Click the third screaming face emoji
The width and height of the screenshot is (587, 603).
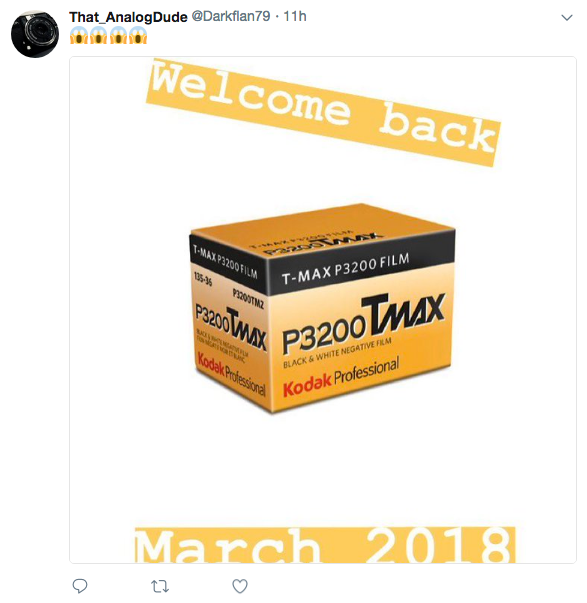click(118, 35)
